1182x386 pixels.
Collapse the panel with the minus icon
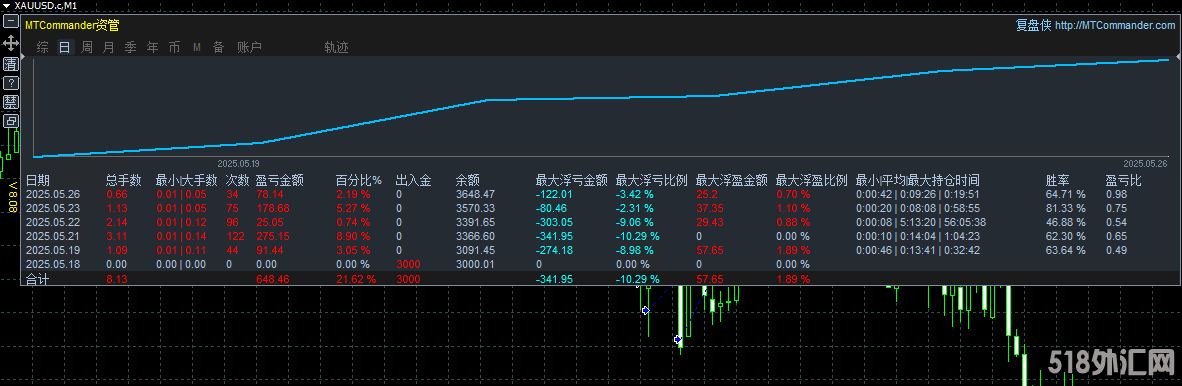(x=11, y=21)
